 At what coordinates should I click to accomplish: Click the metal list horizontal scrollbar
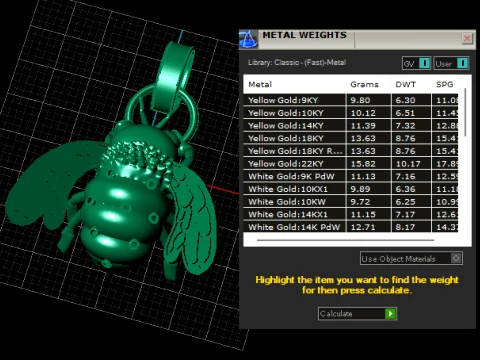pos(345,240)
